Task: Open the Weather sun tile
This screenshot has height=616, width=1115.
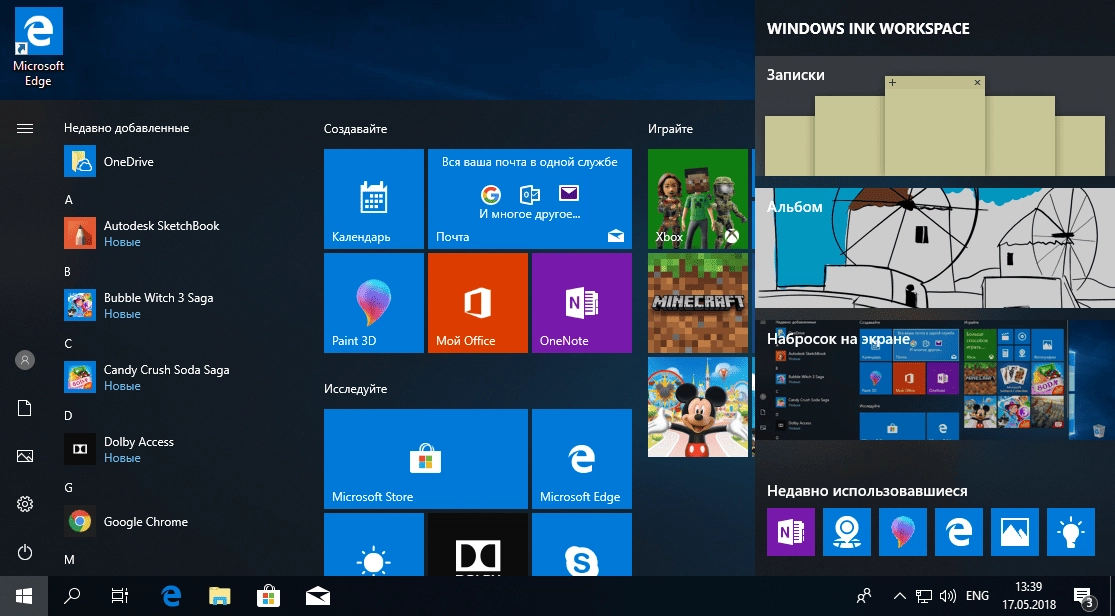Action: (374, 545)
